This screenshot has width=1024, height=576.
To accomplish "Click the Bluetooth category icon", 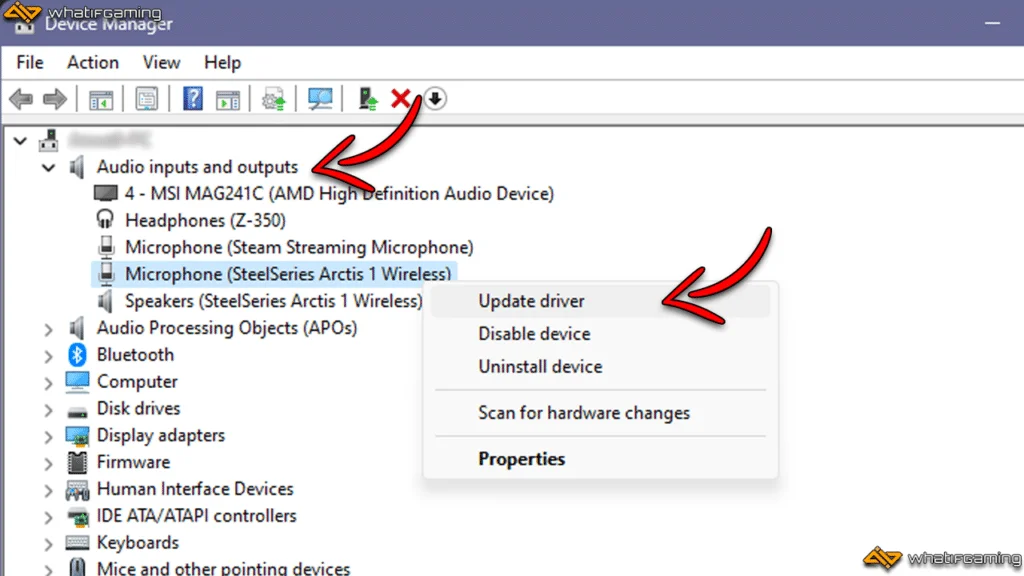I will coord(77,355).
